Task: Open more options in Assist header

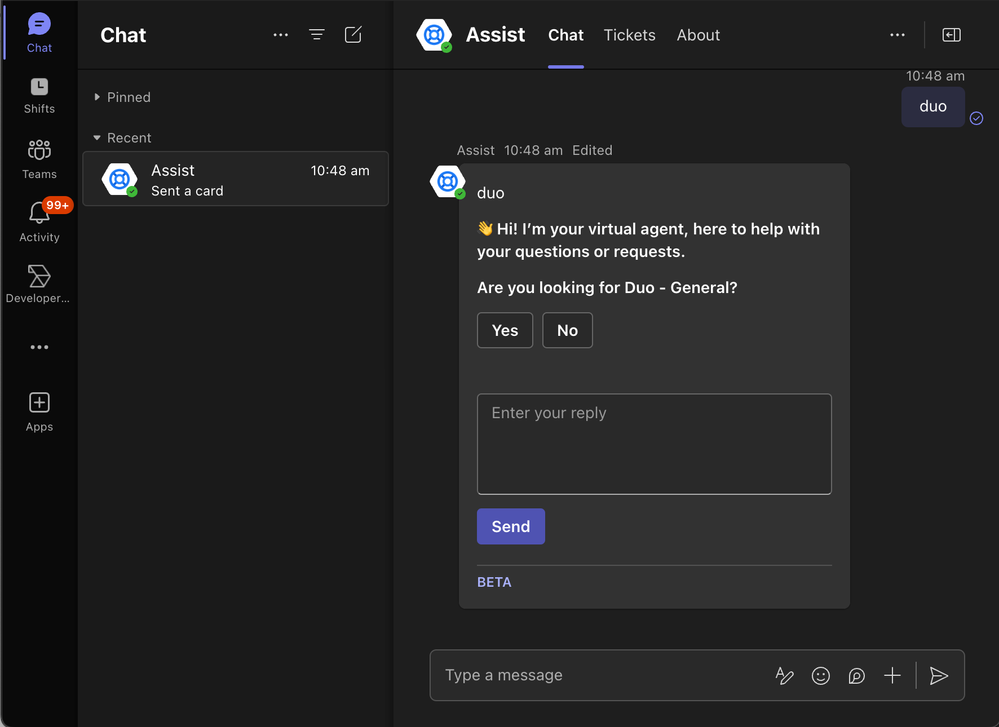Action: (x=897, y=35)
